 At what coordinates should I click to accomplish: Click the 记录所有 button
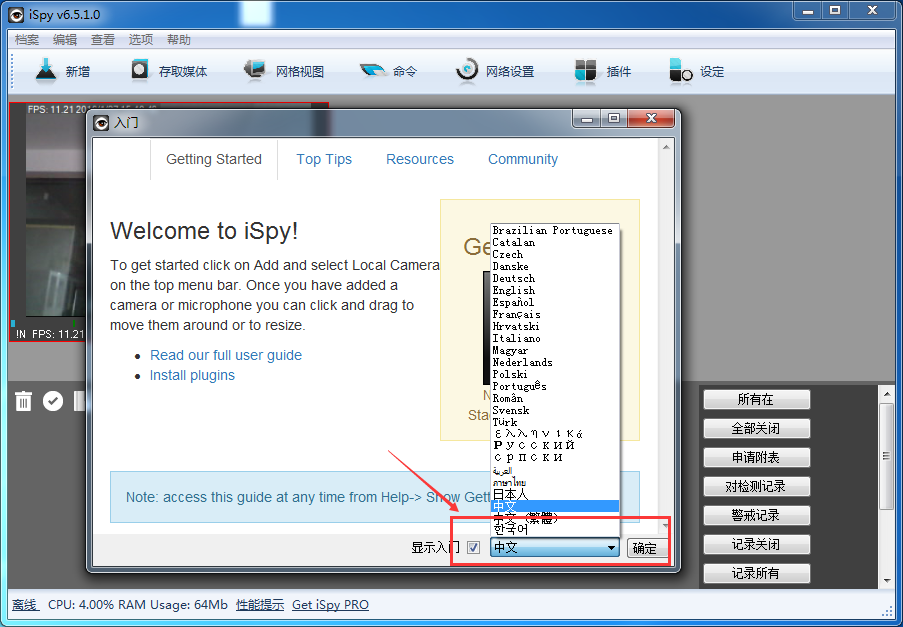[756, 573]
